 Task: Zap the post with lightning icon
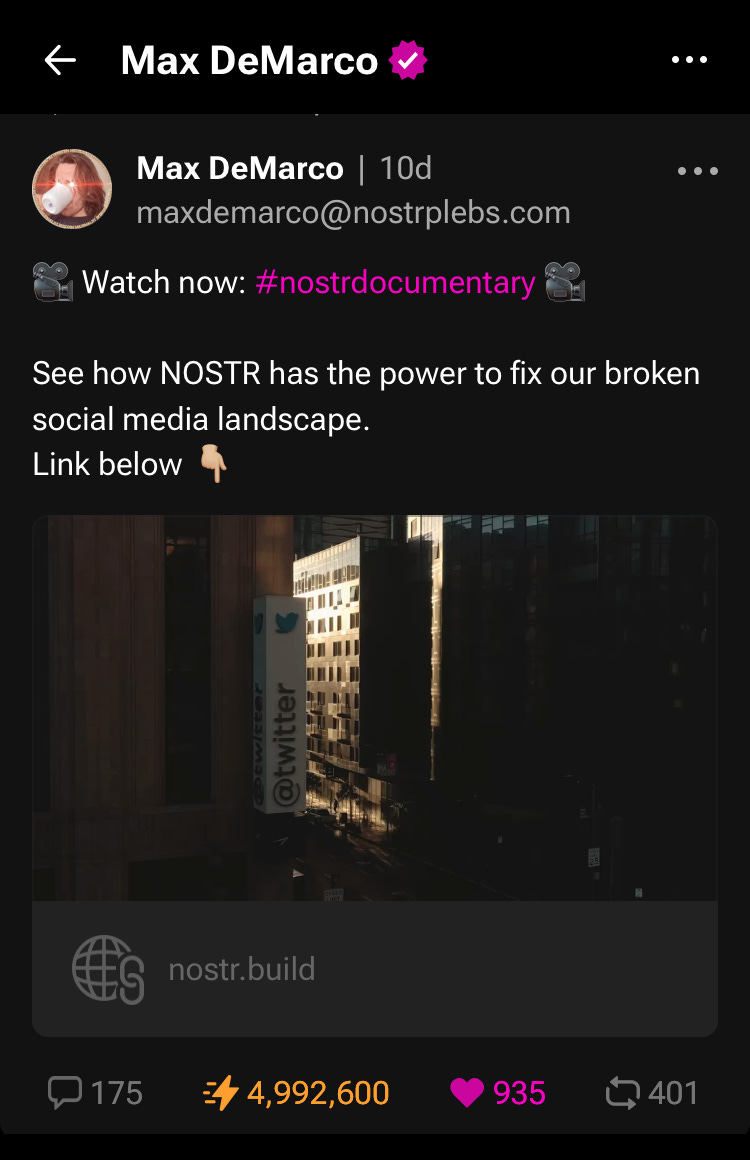(x=220, y=1093)
